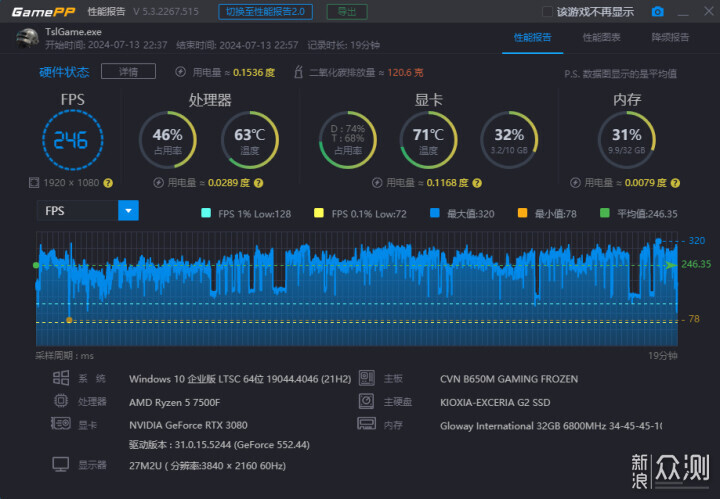Image resolution: width=720 pixels, height=499 pixels.
Task: Select the 性能报告 tab
Action: click(x=532, y=38)
